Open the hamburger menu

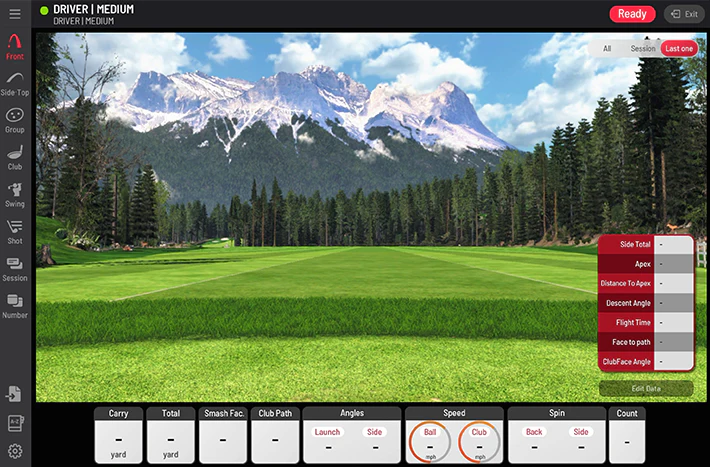coord(14,14)
